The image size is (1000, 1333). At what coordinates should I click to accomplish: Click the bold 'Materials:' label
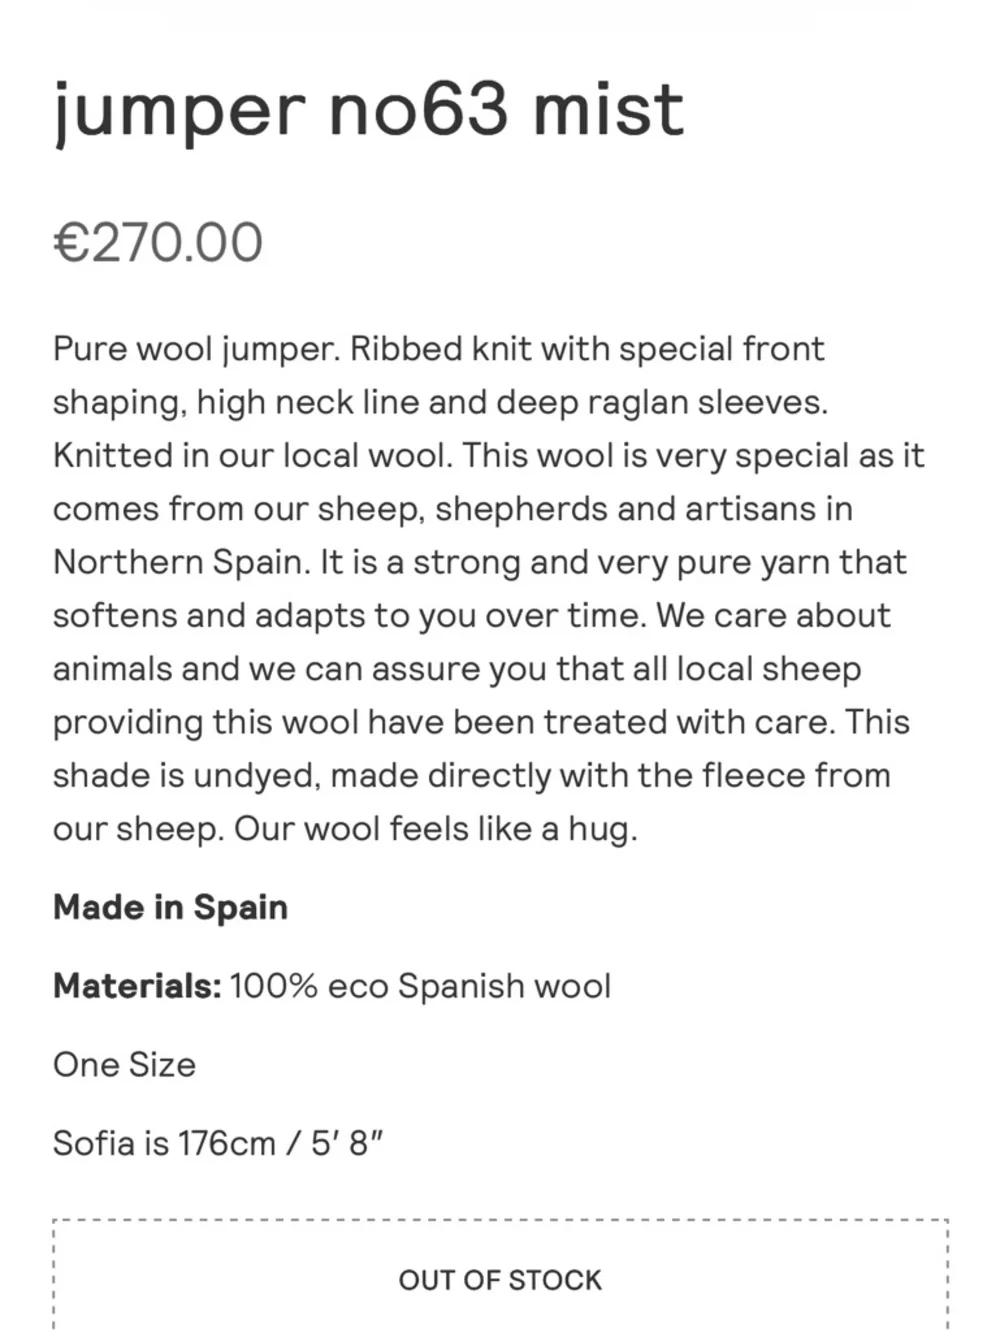point(137,986)
